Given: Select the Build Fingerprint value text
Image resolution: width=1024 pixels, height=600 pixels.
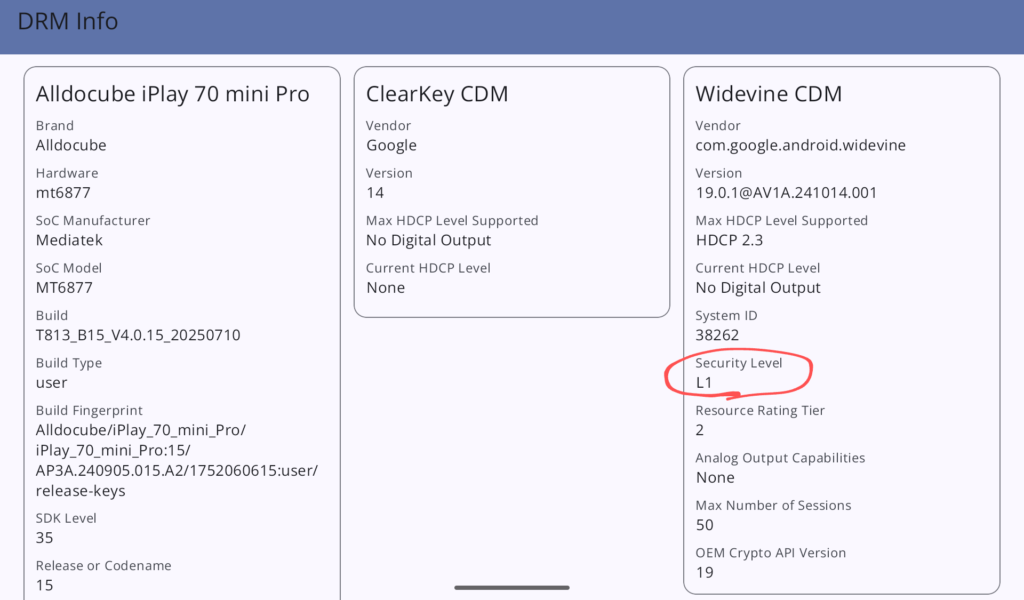Looking at the screenshot, I should pos(177,460).
